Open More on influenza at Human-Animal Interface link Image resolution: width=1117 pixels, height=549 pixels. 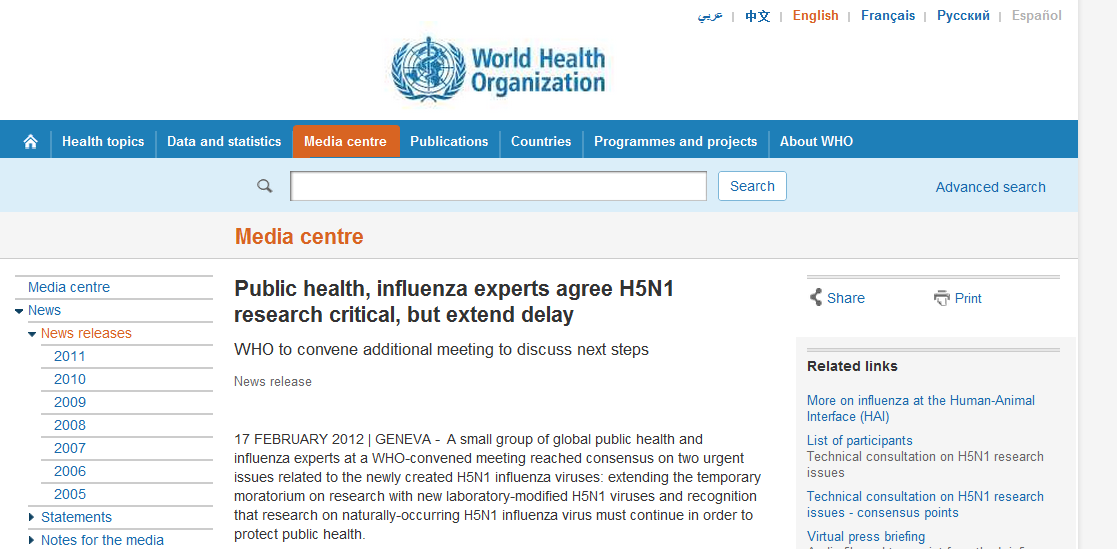pos(920,409)
